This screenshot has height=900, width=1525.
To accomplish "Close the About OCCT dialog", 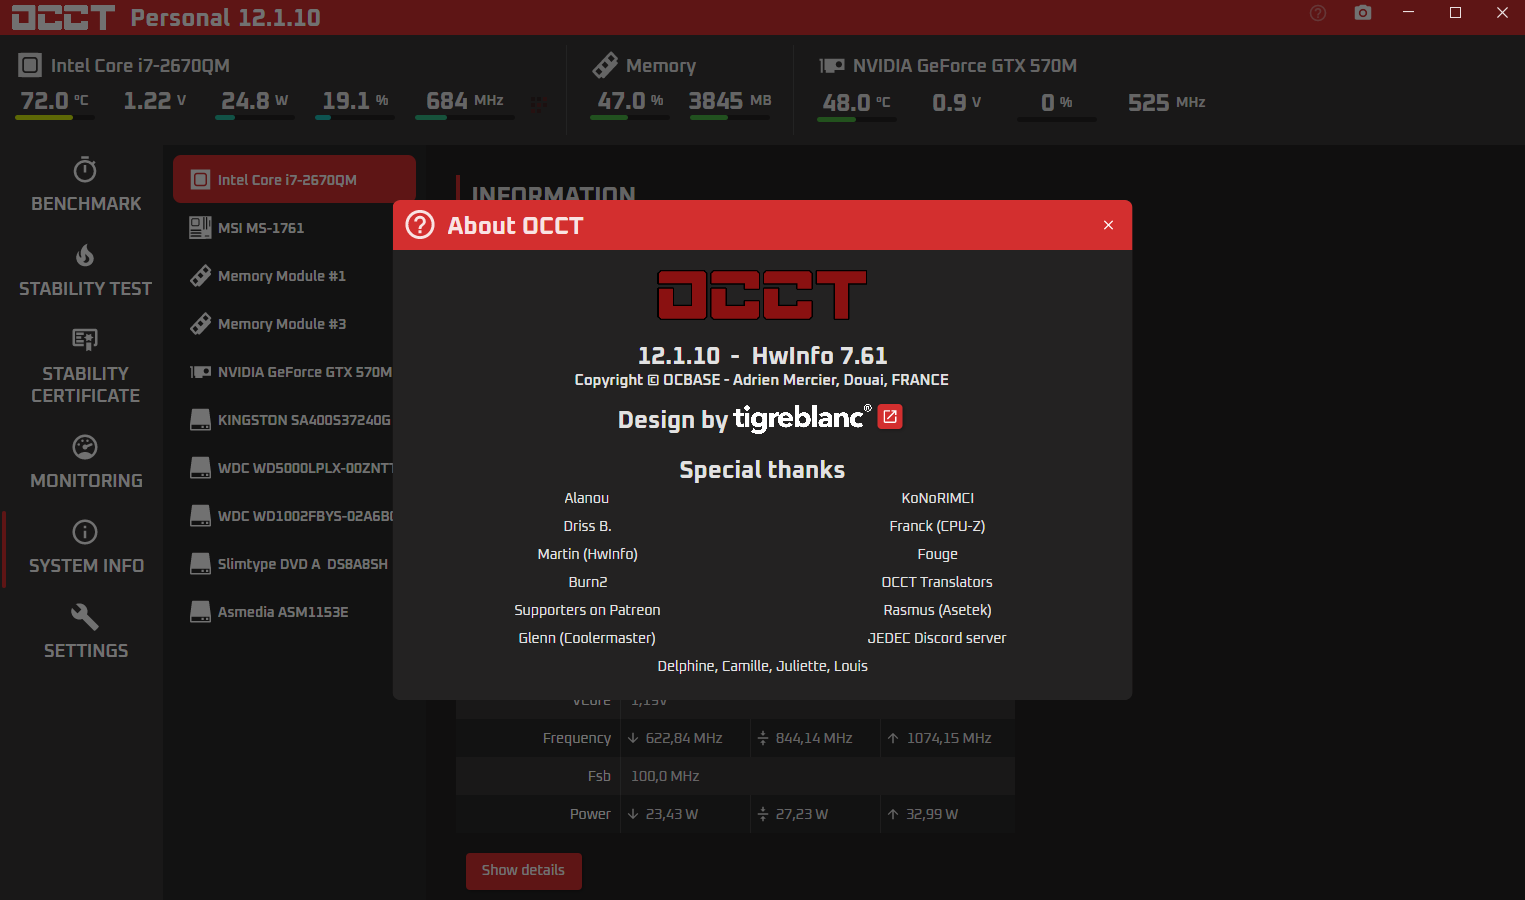I will click(1108, 225).
